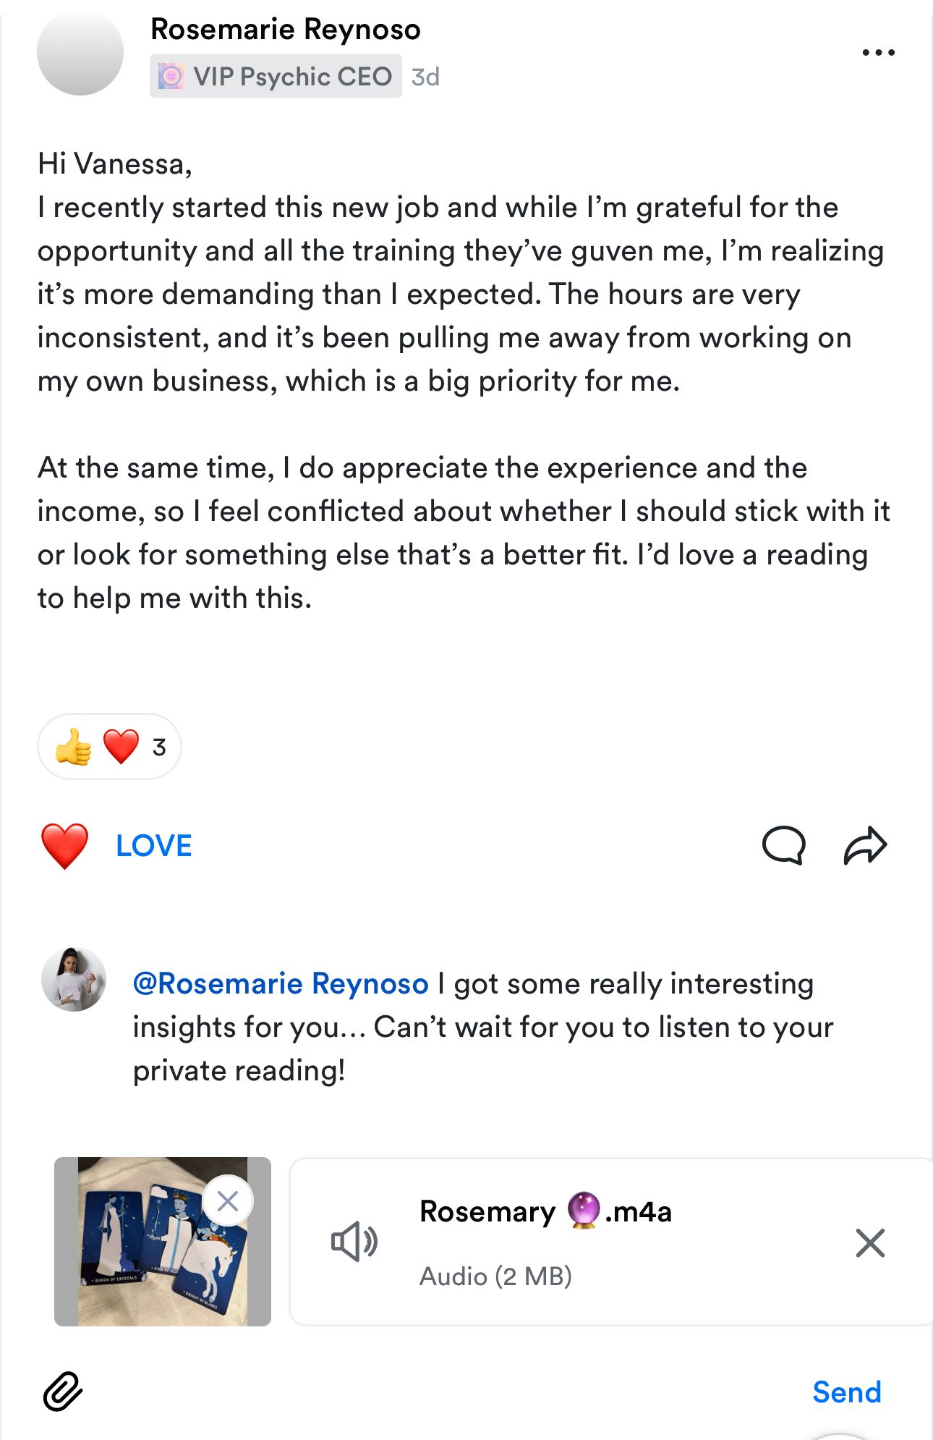Screen dimensions: 933x1440
Task: Select the VIP Psychic CEO badge
Action: click(x=275, y=76)
